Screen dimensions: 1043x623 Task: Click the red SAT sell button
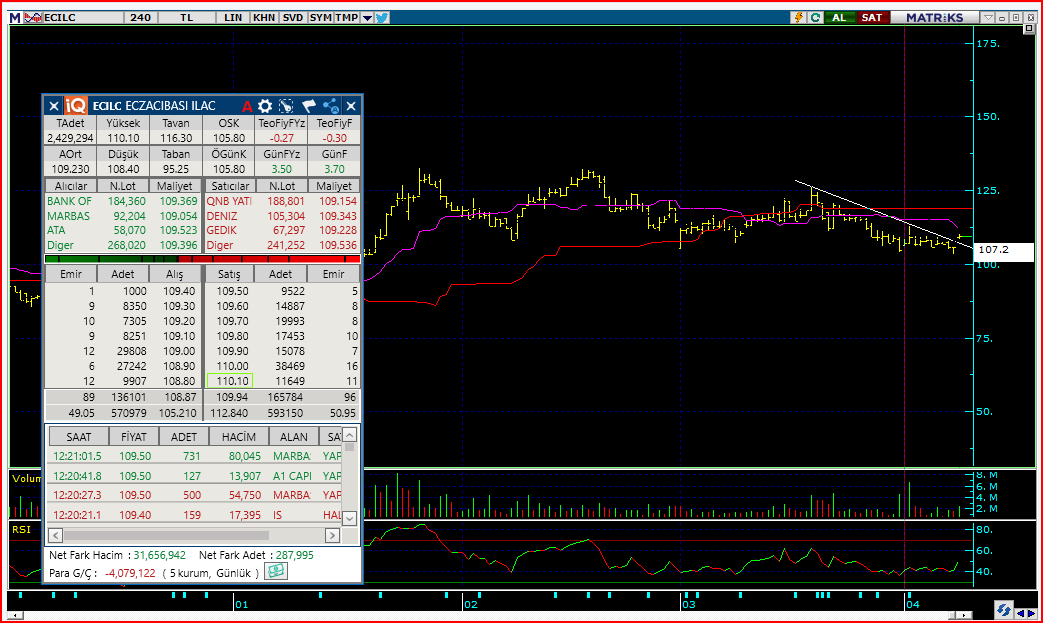point(872,17)
